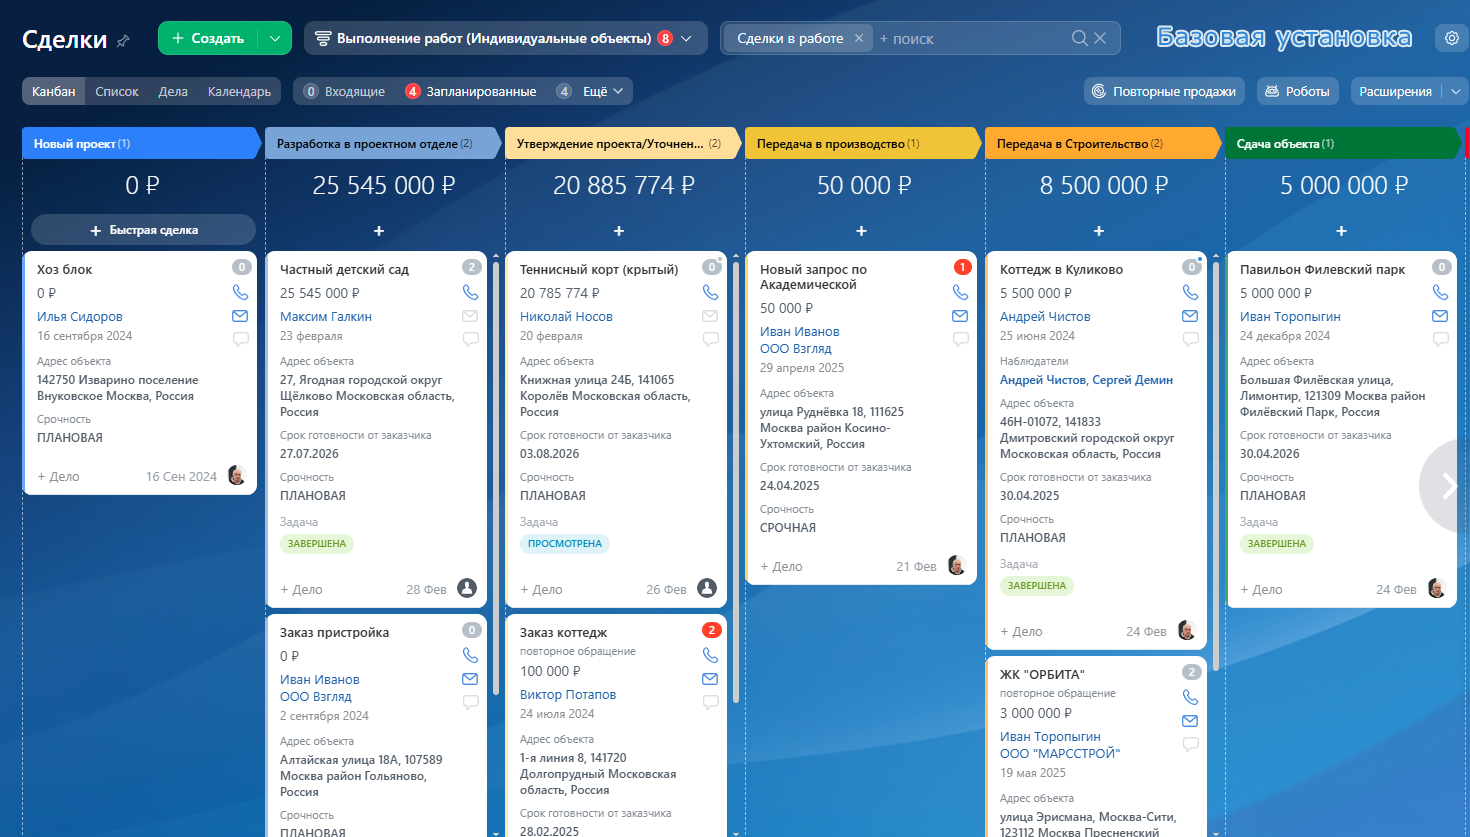
Task: Call contact on Хоз блок card
Action: [x=240, y=292]
